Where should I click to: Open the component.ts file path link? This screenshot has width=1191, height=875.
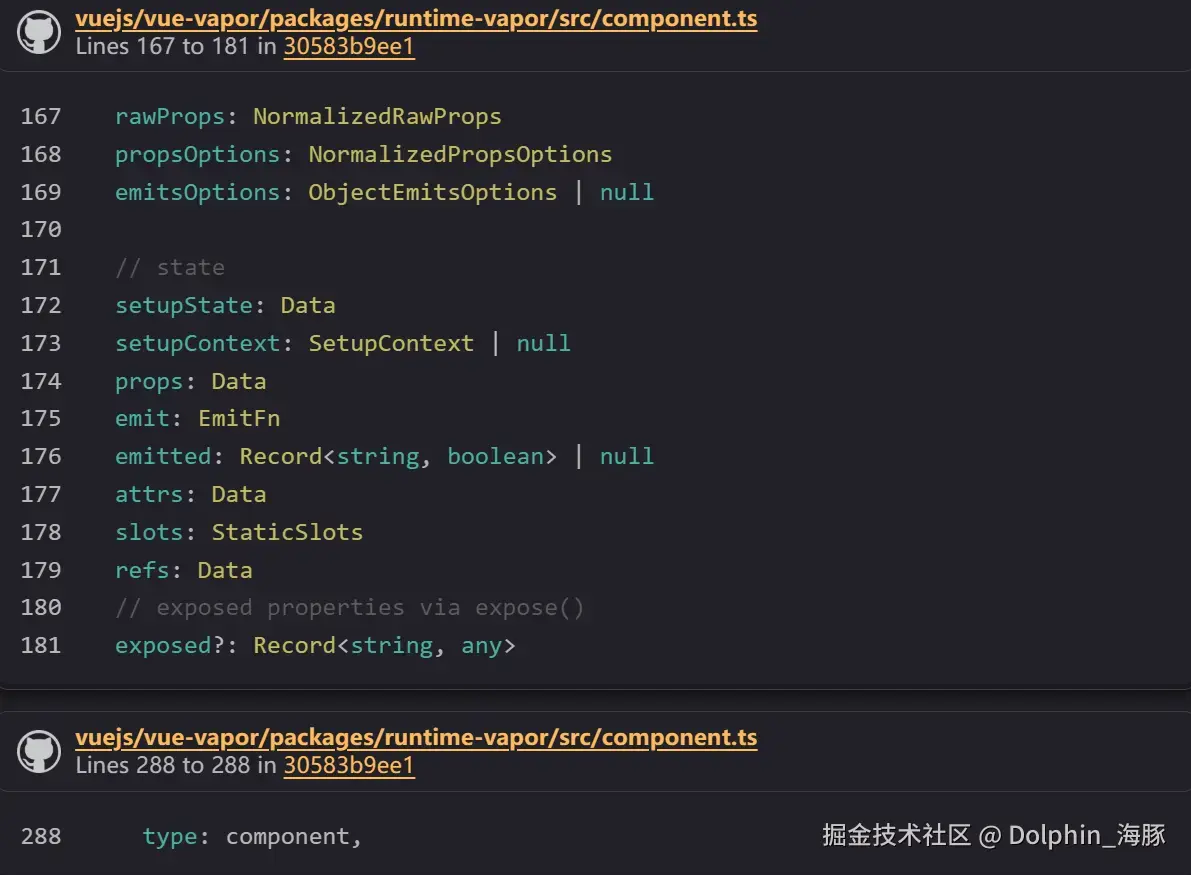pyautogui.click(x=416, y=18)
